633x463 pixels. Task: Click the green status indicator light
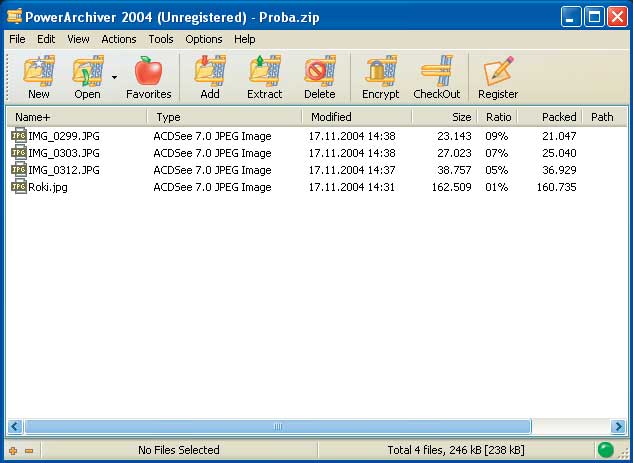click(606, 450)
